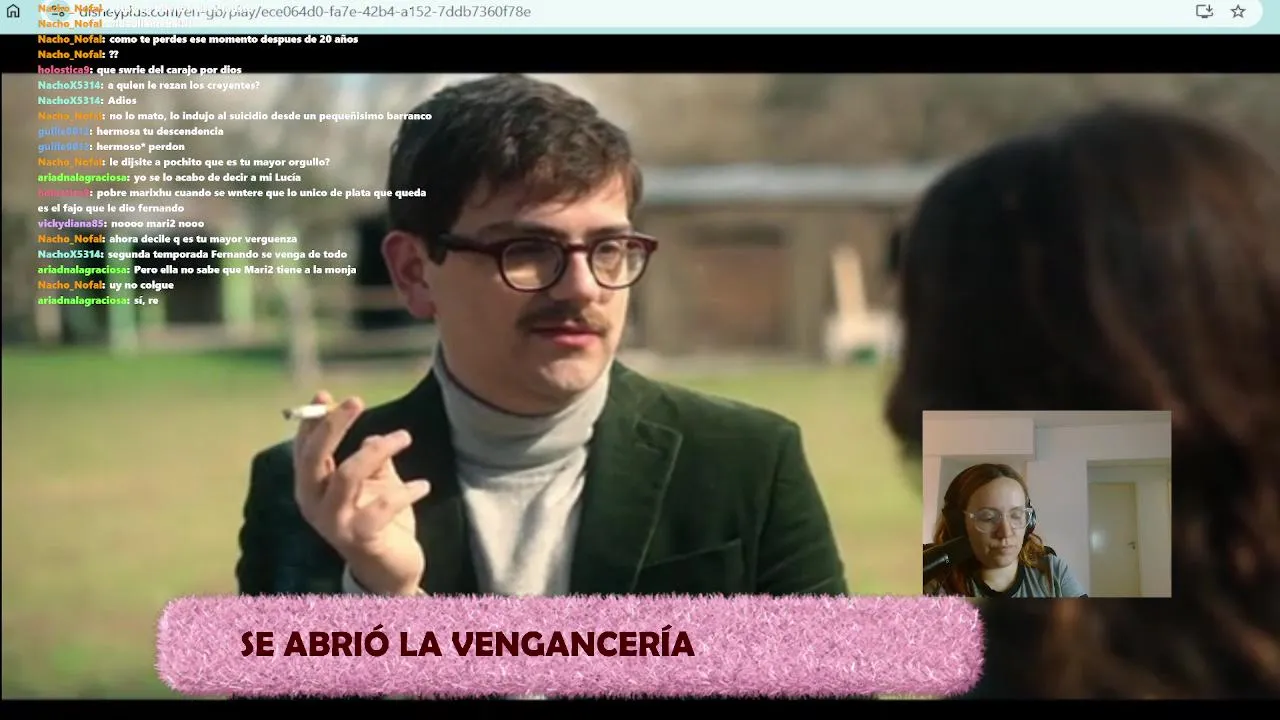Click chat line 'Pero ella no sabe que Mari2 tiene a la monja'

(245, 270)
